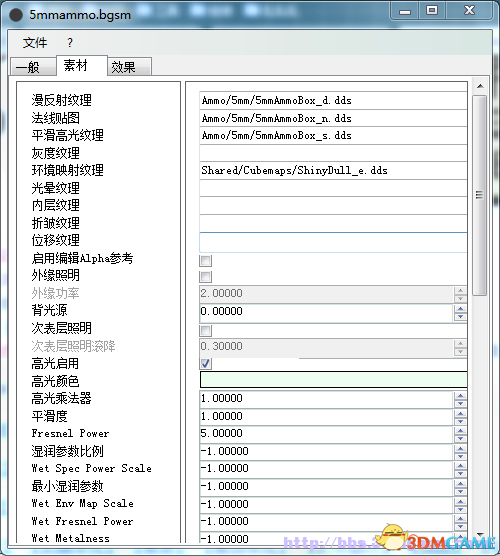
Task: Increase 高光乘法器 with up arrow
Action: [460, 395]
